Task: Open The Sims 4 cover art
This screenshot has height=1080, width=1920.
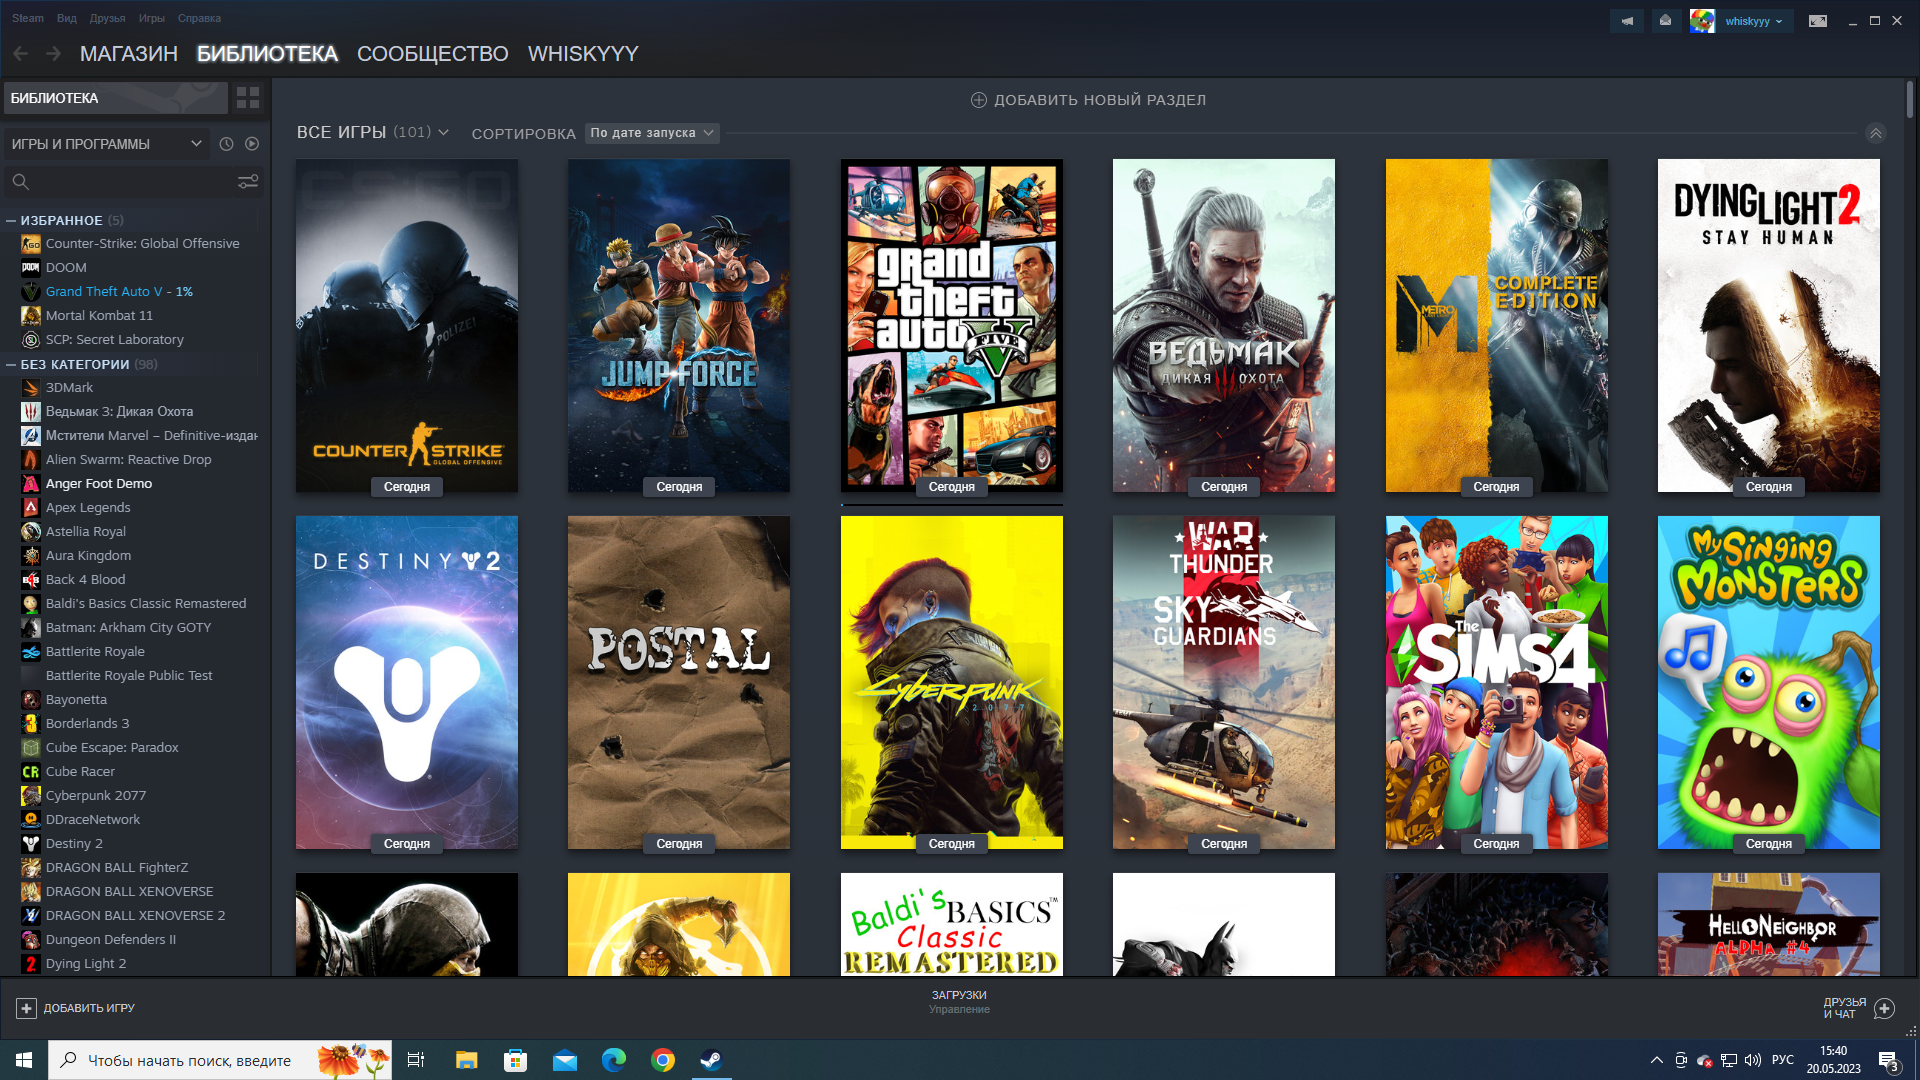Action: 1497,682
